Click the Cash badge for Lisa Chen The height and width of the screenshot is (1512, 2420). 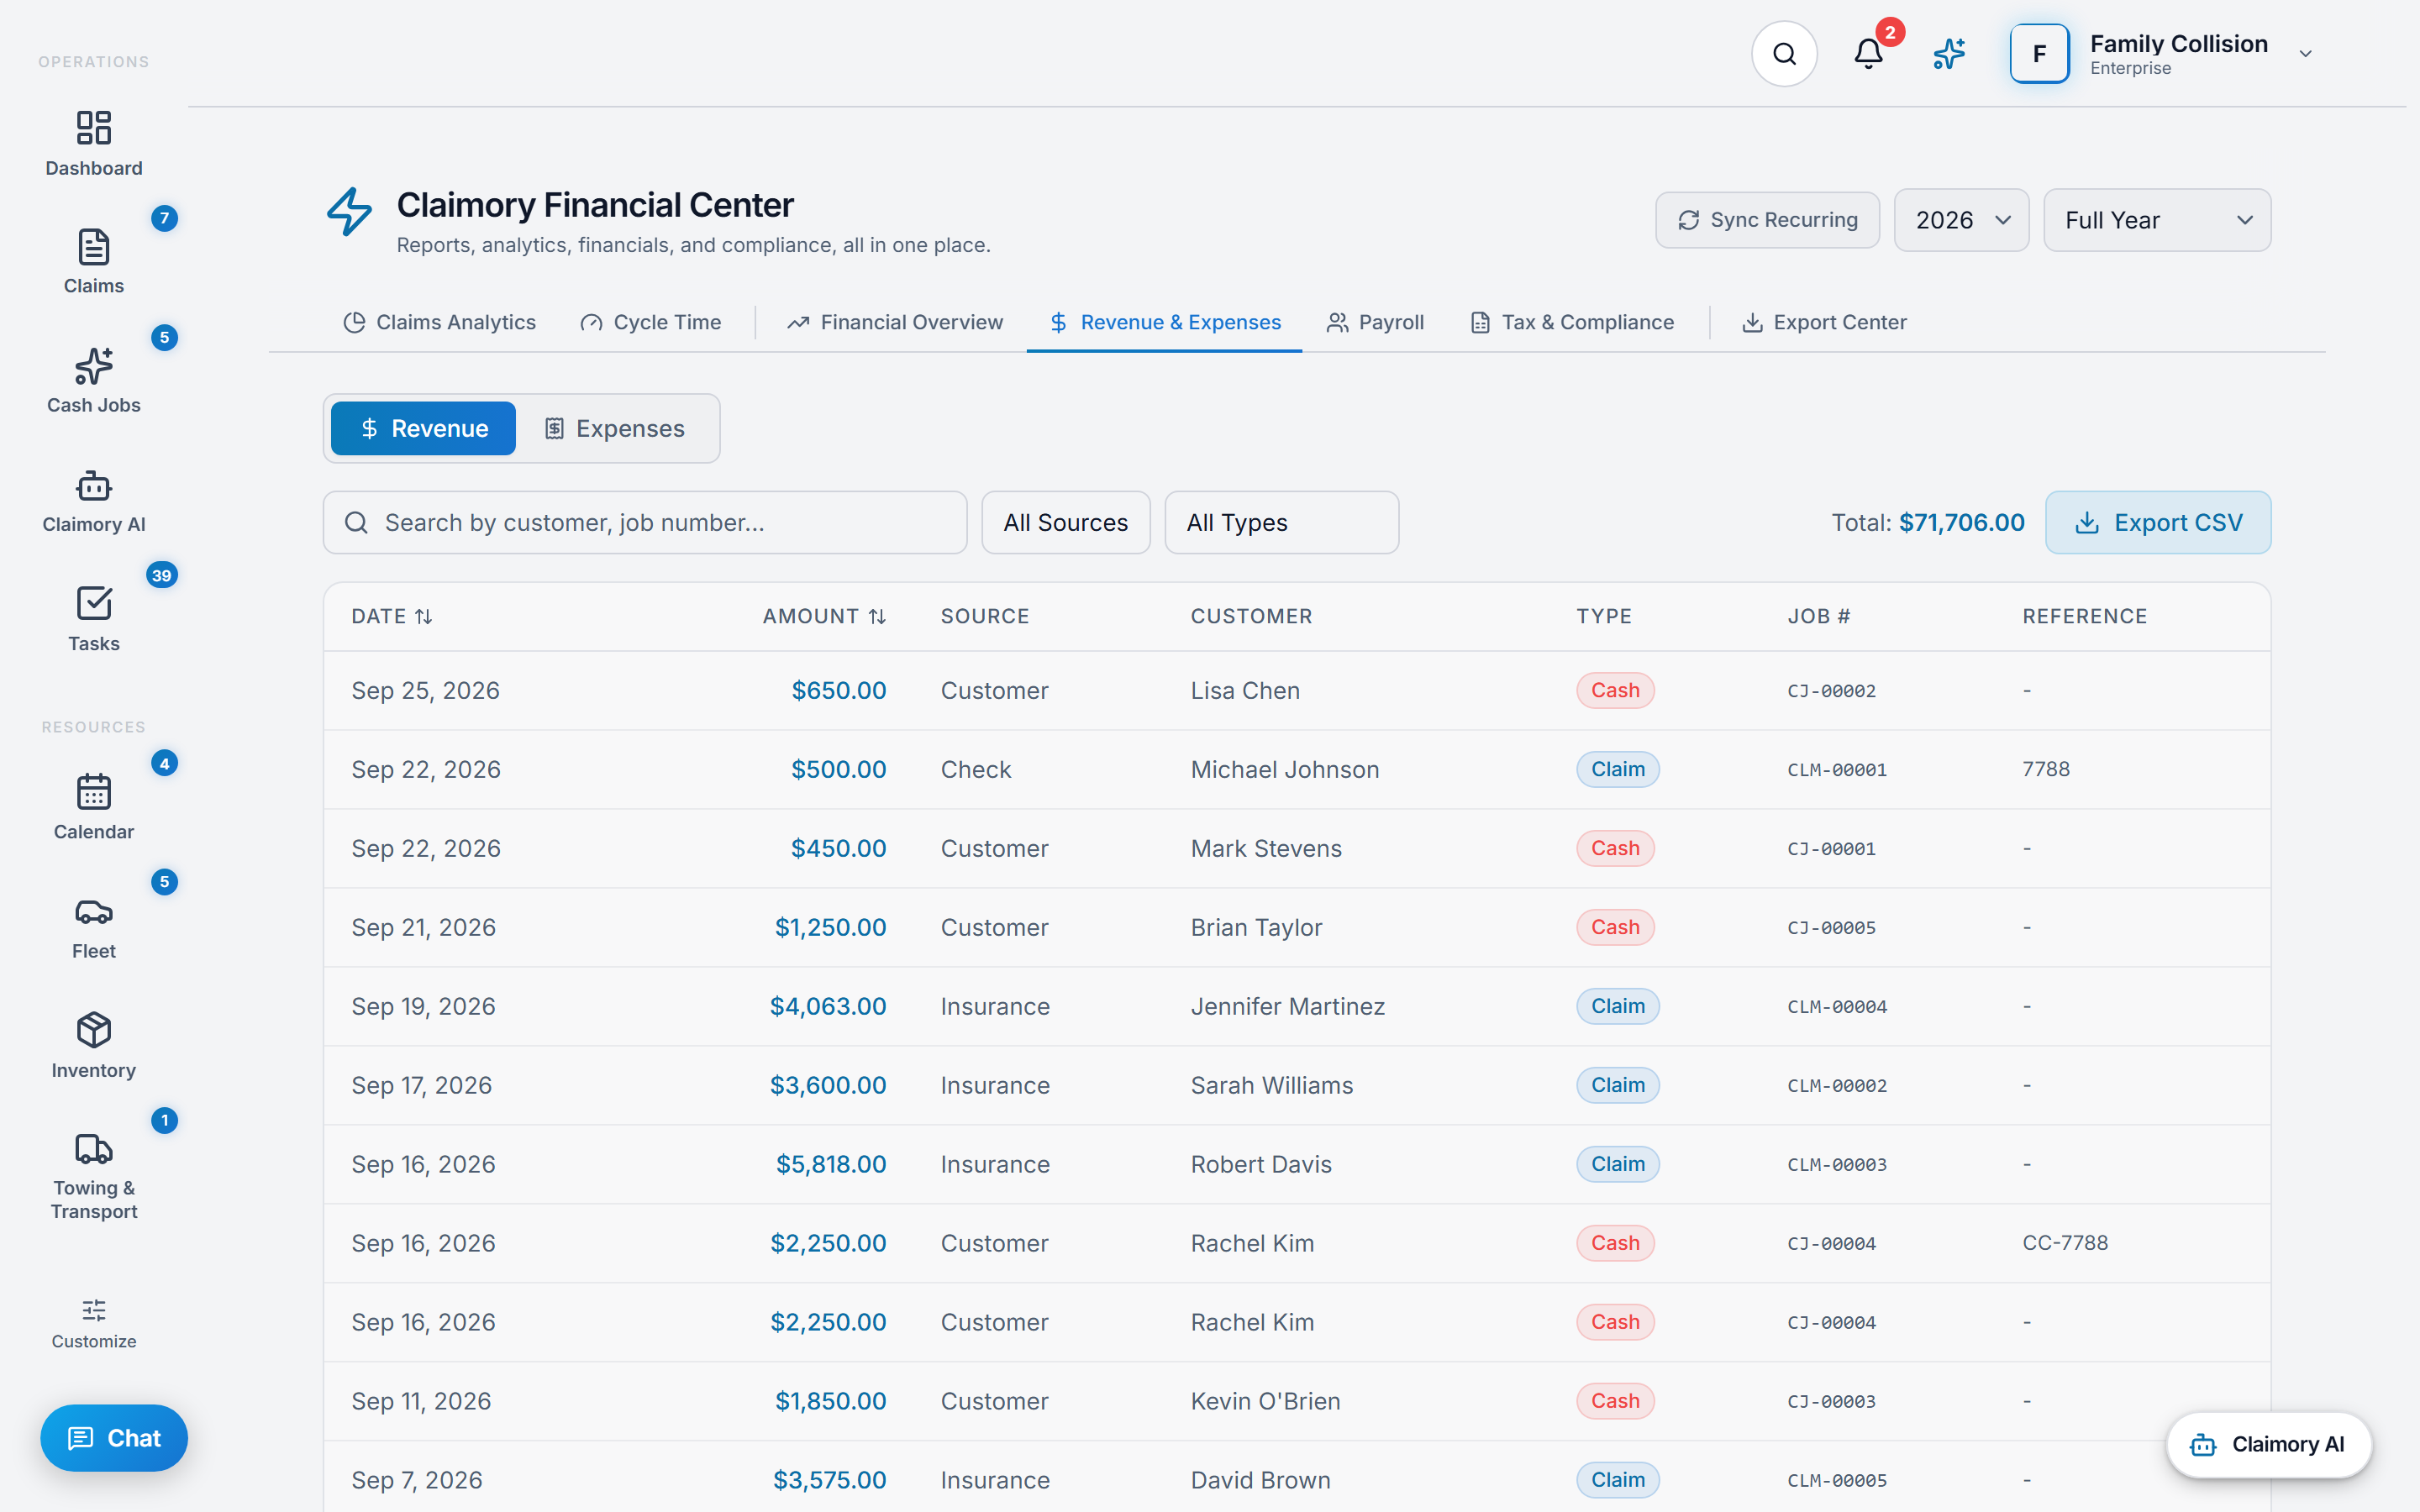[x=1615, y=691]
